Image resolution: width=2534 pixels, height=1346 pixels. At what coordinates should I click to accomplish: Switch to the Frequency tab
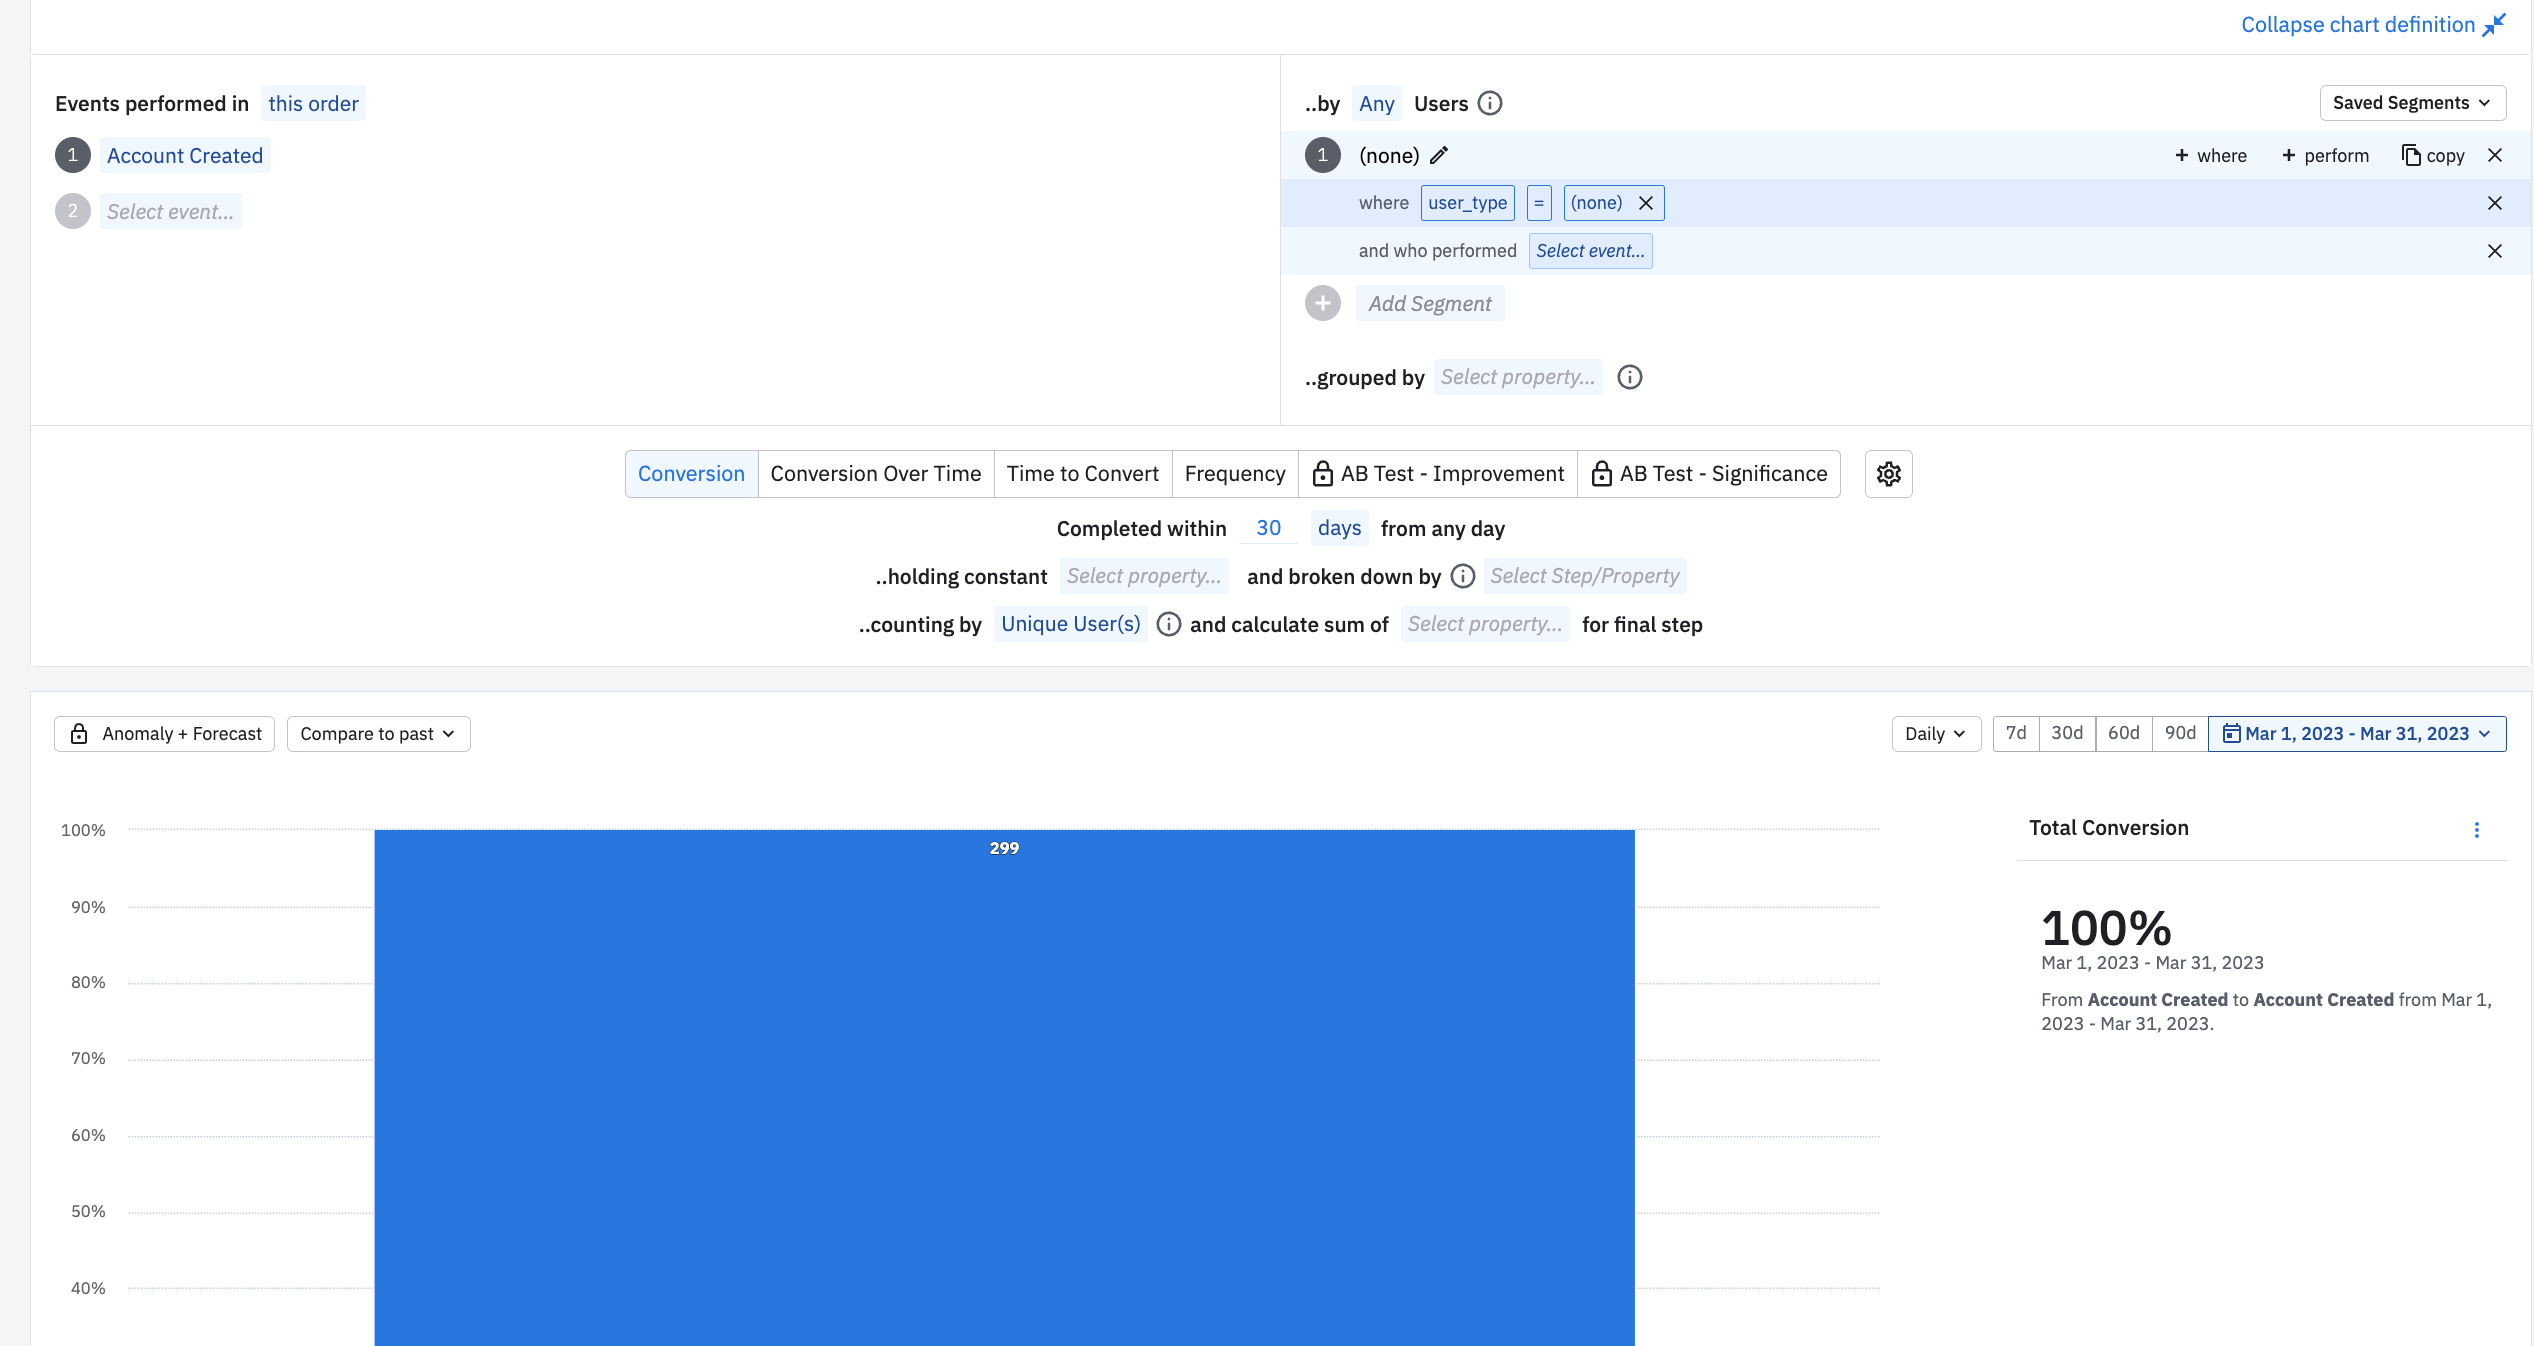click(1234, 474)
